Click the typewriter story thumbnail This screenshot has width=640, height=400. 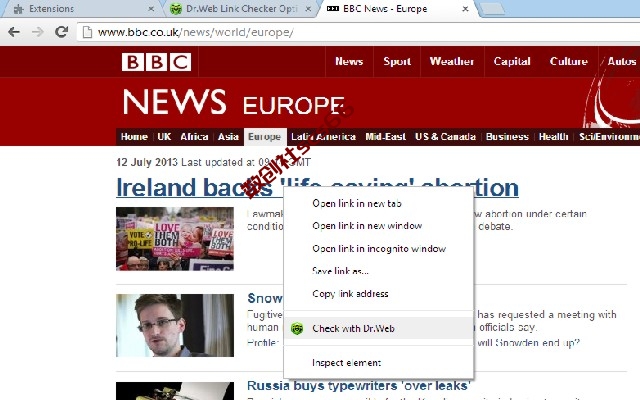coord(175,391)
